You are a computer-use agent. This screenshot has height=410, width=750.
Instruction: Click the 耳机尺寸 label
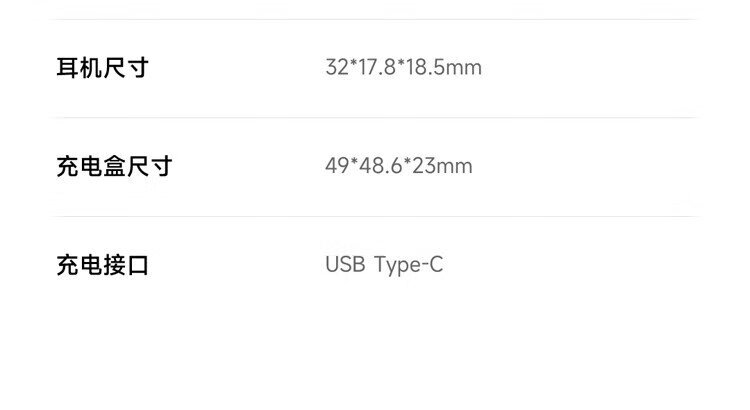click(102, 68)
